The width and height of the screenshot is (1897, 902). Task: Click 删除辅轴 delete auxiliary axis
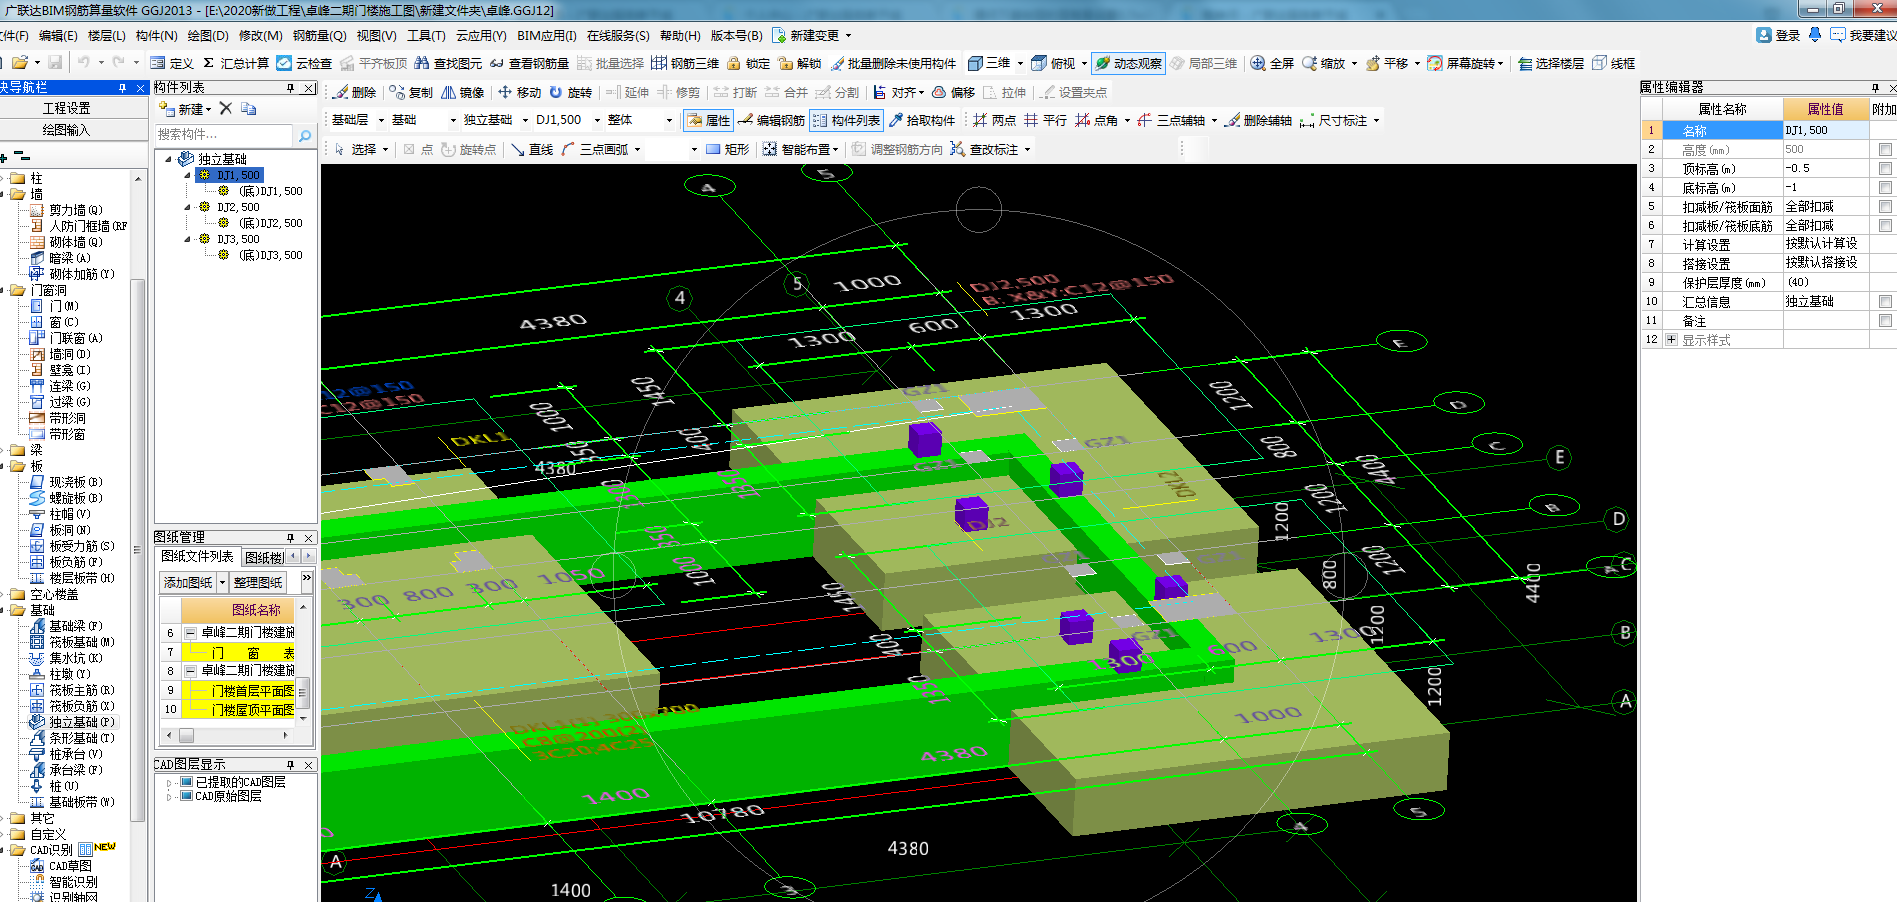(x=1259, y=120)
